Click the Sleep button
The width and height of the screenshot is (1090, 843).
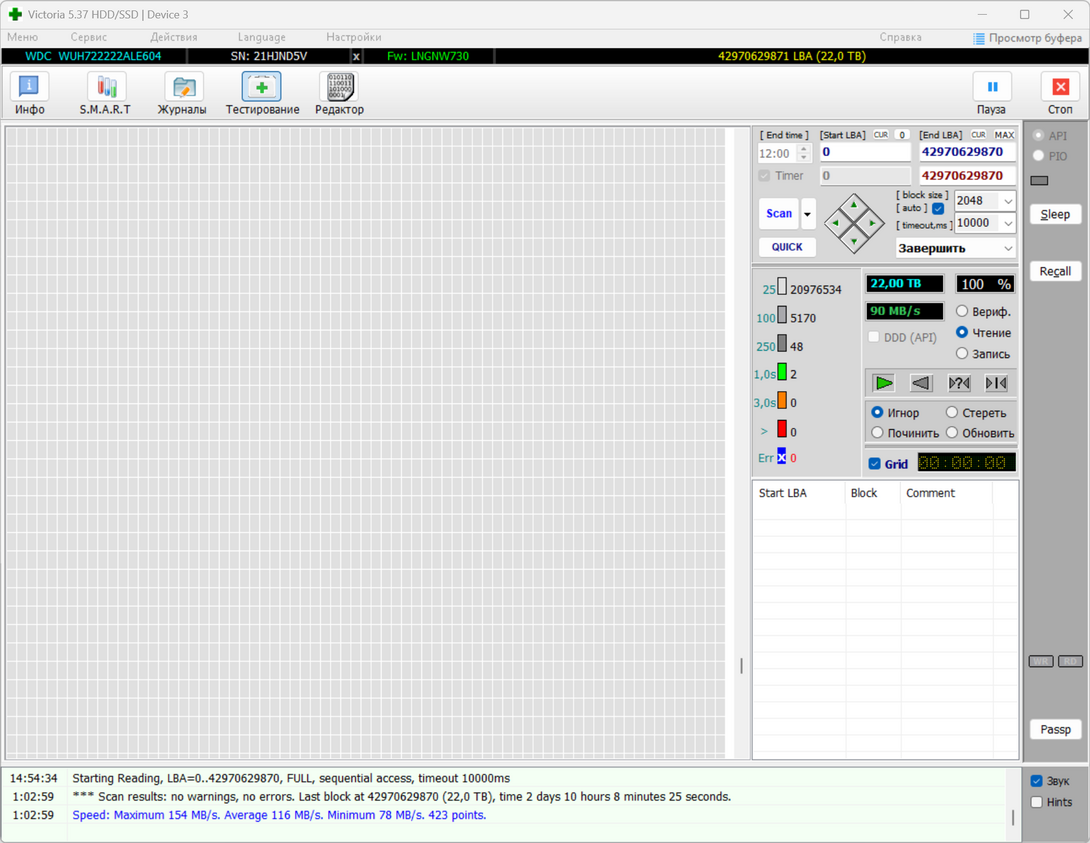click(1055, 214)
